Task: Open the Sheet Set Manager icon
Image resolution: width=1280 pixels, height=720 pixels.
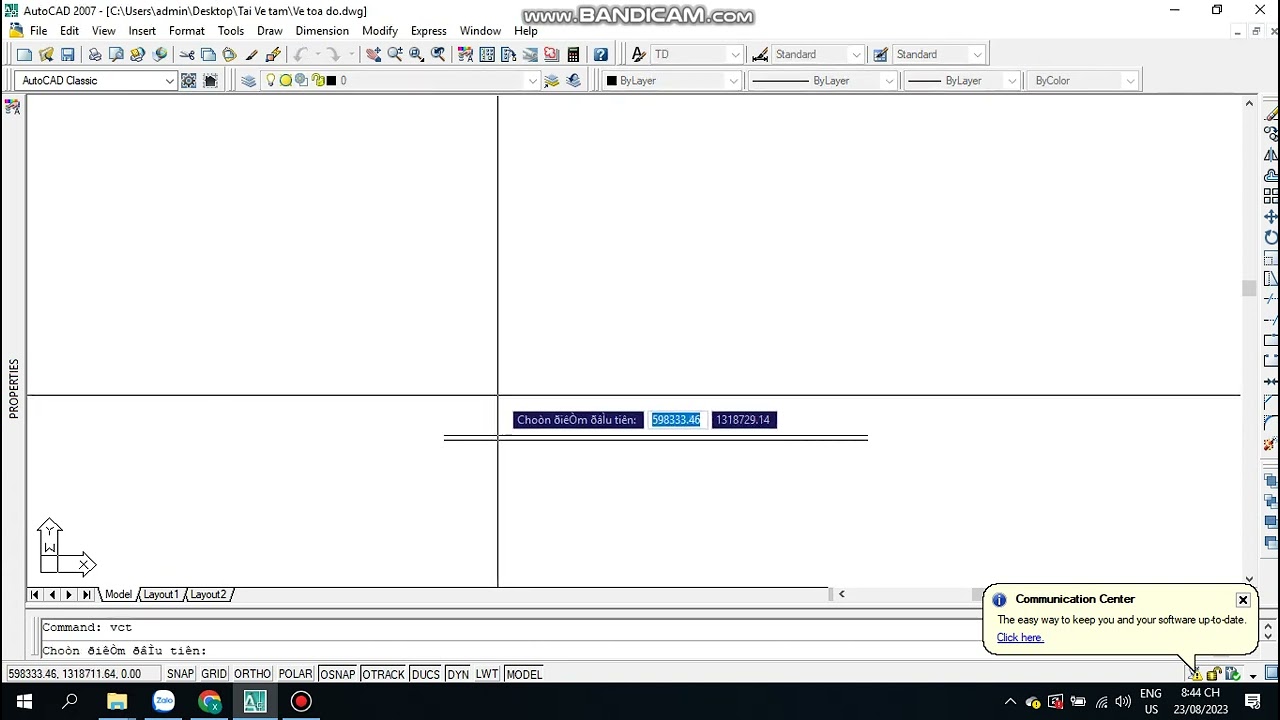Action: [530, 54]
